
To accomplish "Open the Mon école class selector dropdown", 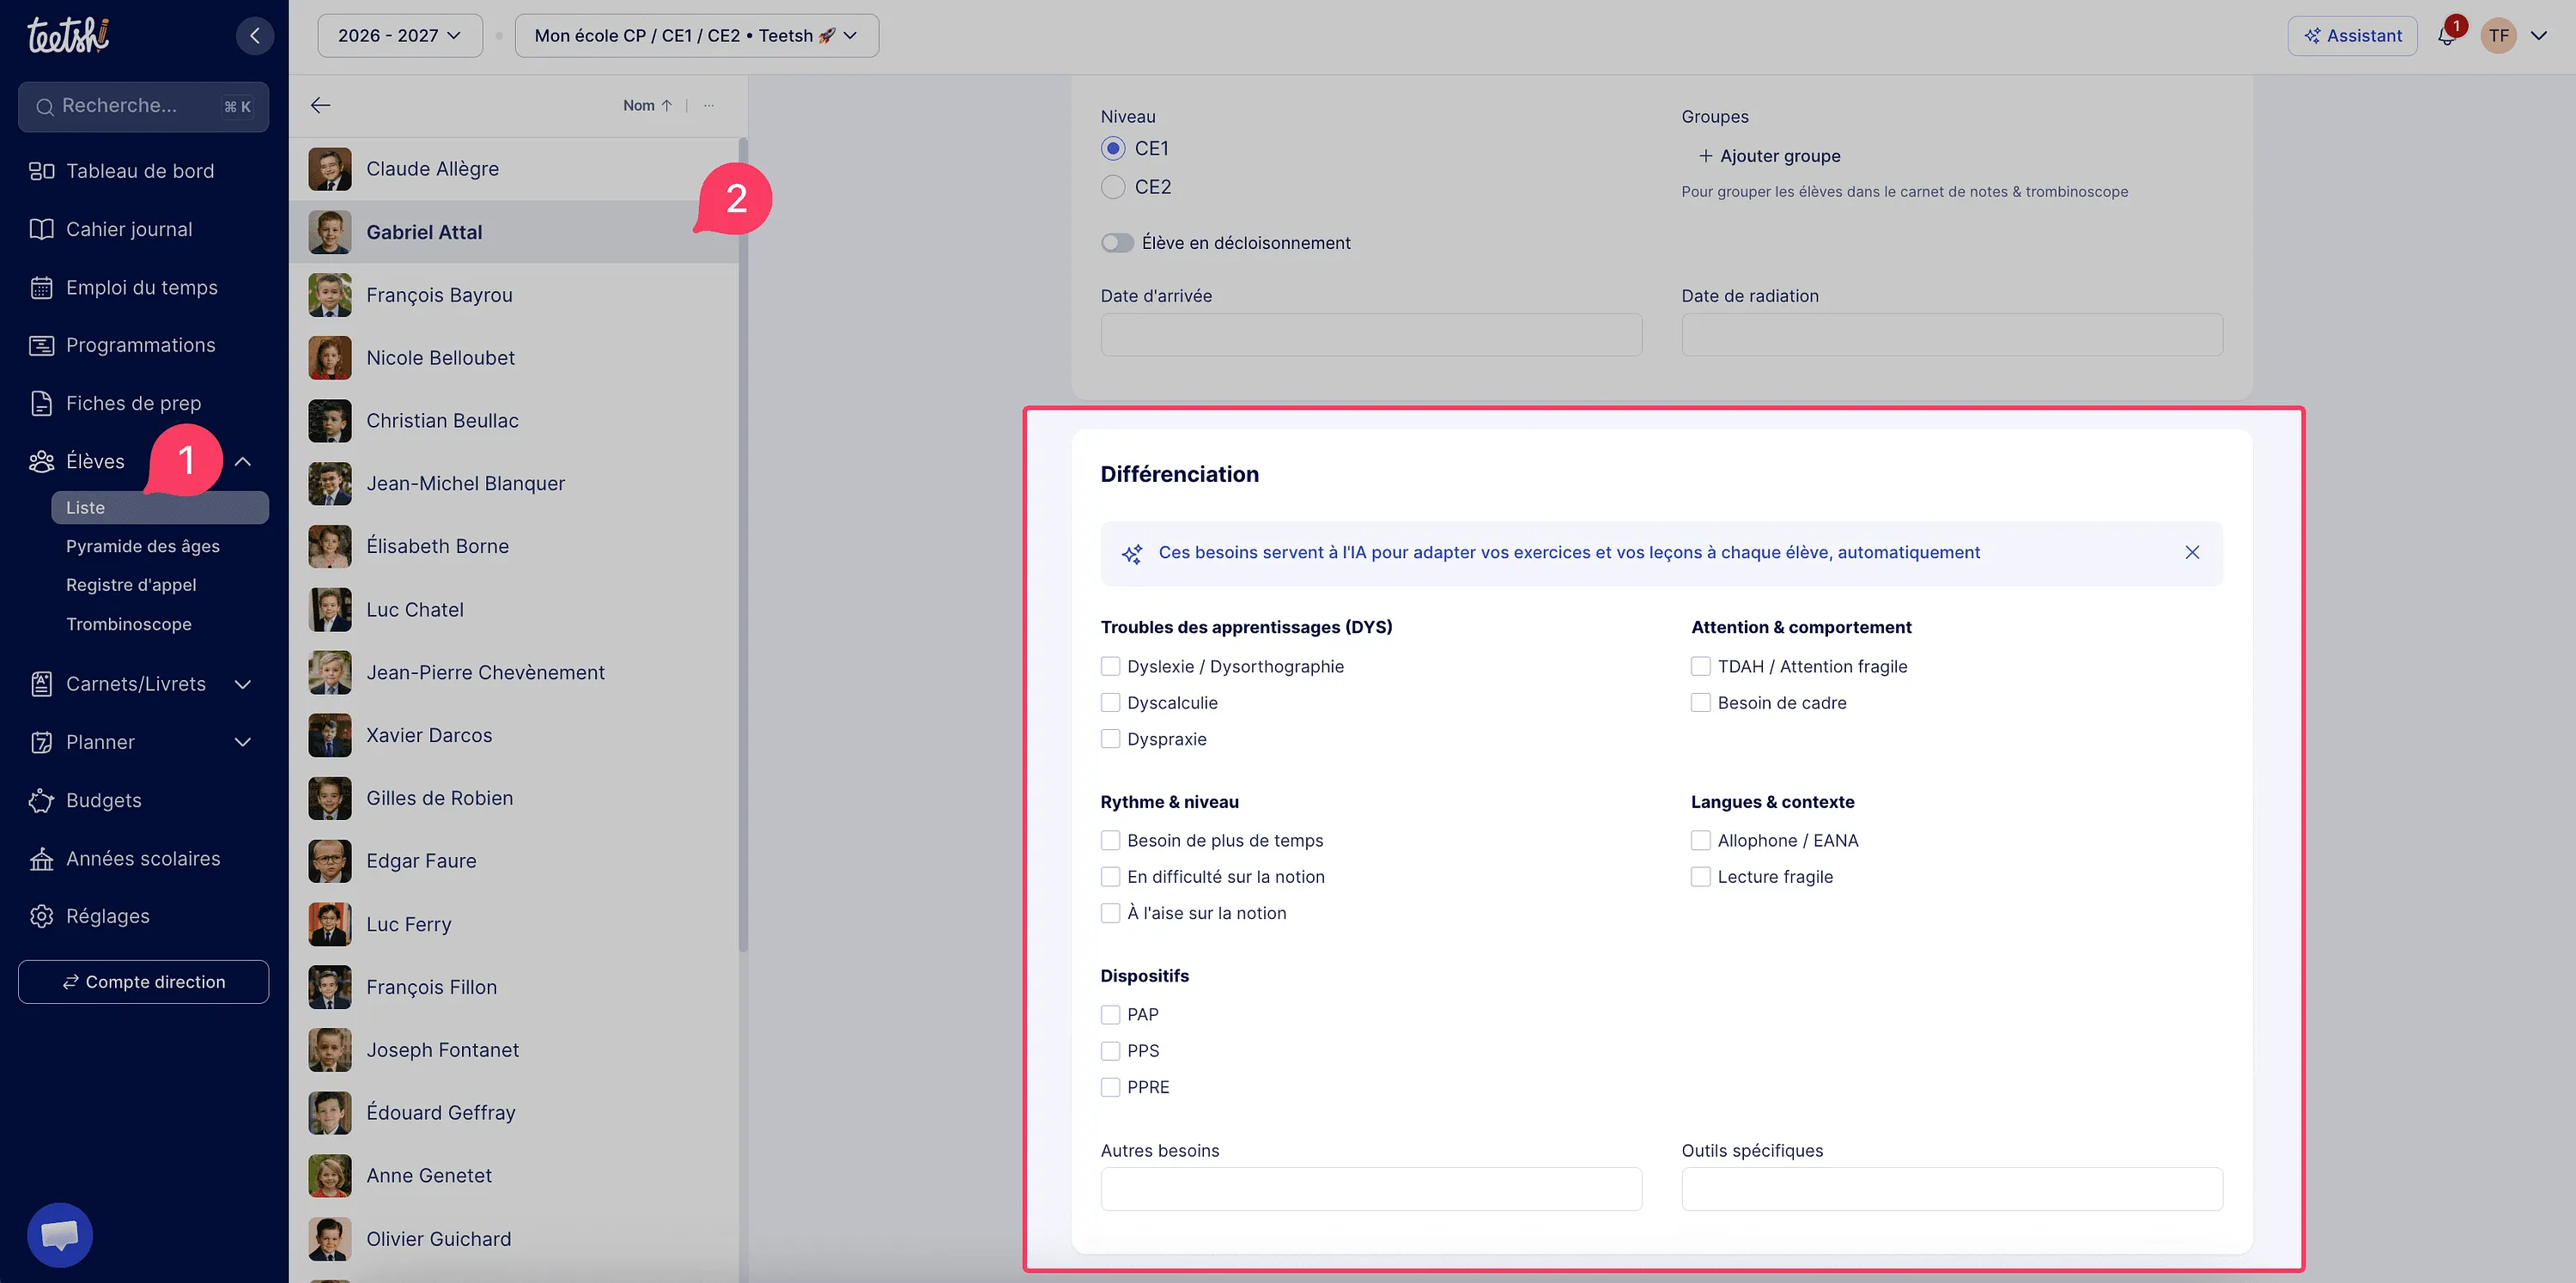I will pos(697,36).
